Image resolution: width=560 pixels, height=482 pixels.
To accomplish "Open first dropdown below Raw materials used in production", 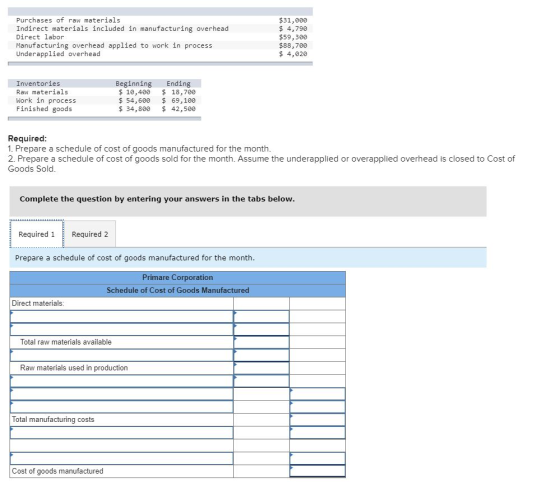I will pos(122,381).
